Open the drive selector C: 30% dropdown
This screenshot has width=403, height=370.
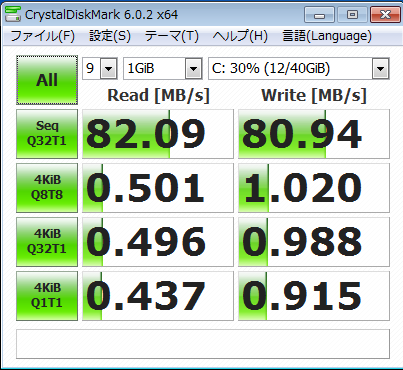click(299, 69)
